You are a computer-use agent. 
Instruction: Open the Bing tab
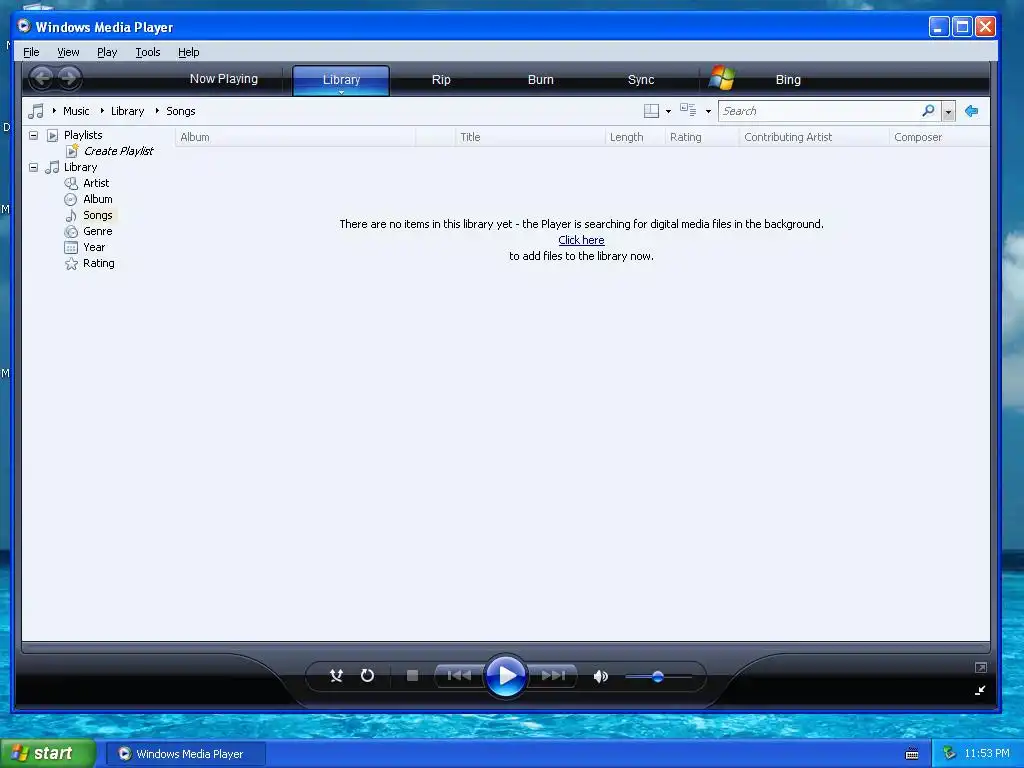(788, 80)
